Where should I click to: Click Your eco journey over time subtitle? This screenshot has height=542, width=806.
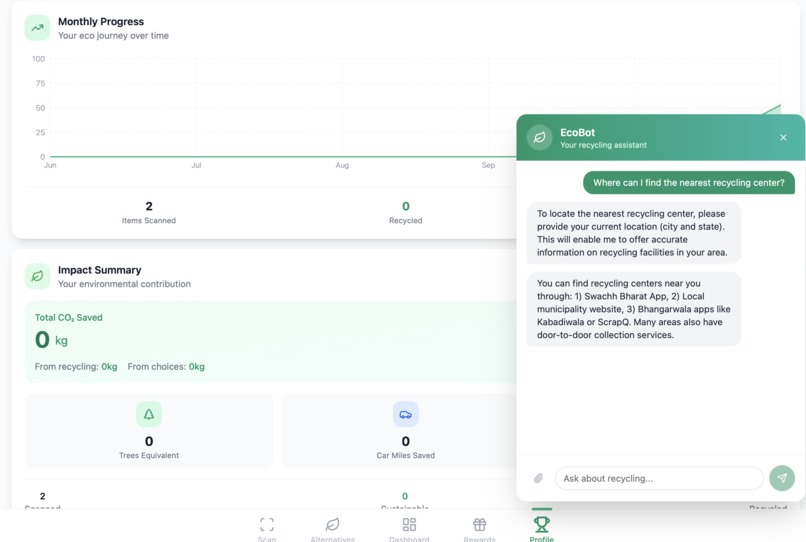pos(113,35)
